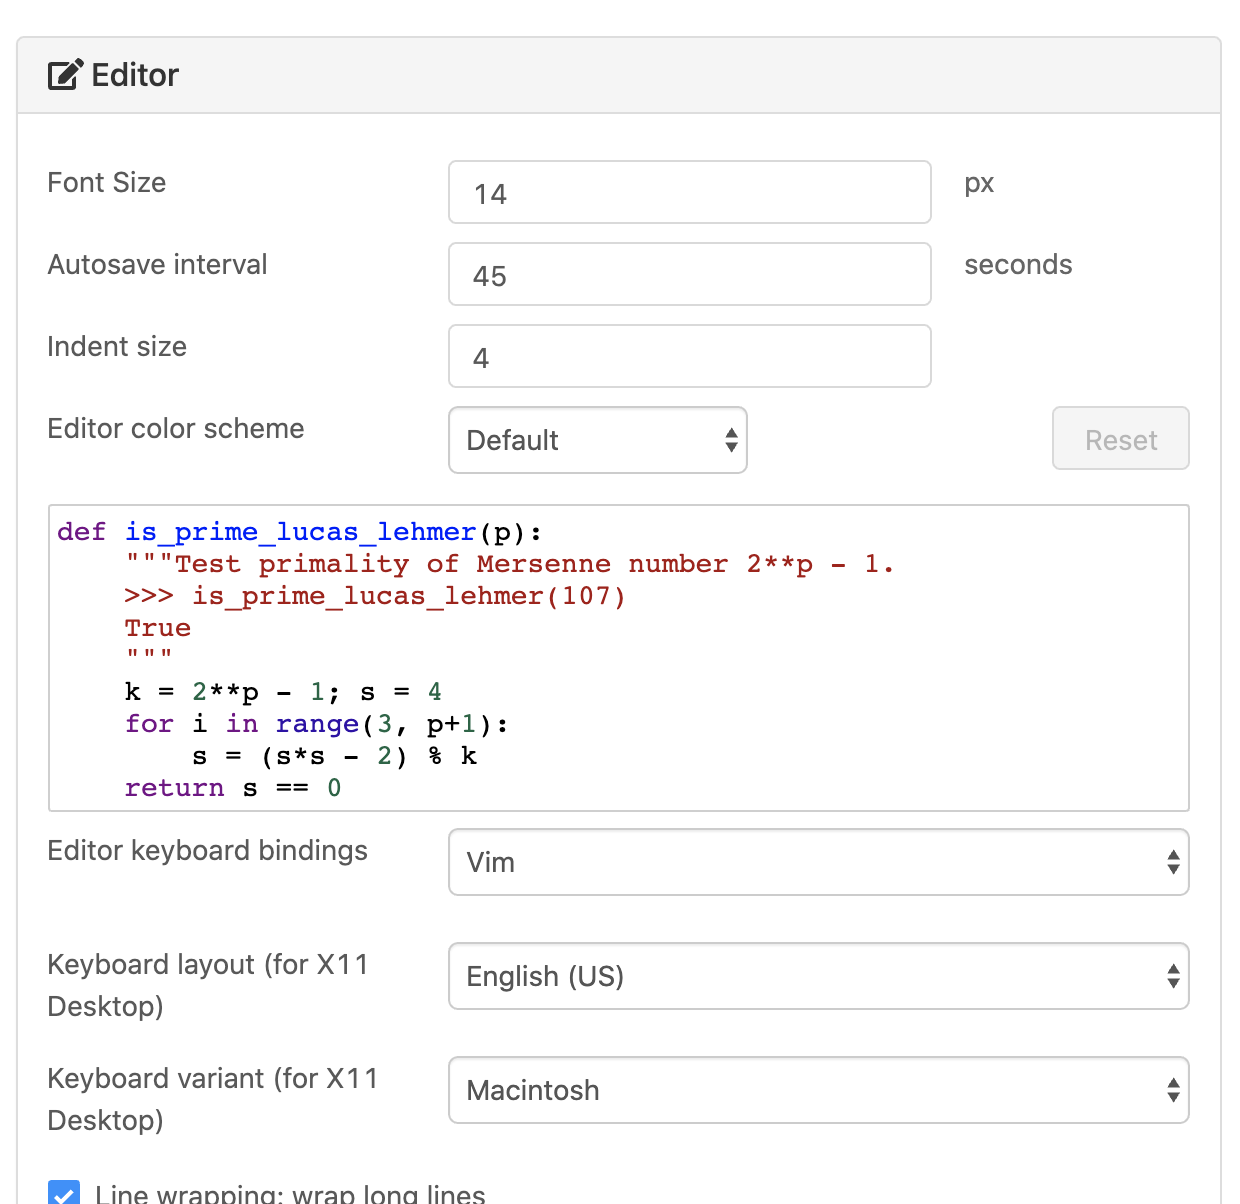Click the docstring line in the code preview
This screenshot has height=1204, width=1240.
pyautogui.click(x=510, y=564)
